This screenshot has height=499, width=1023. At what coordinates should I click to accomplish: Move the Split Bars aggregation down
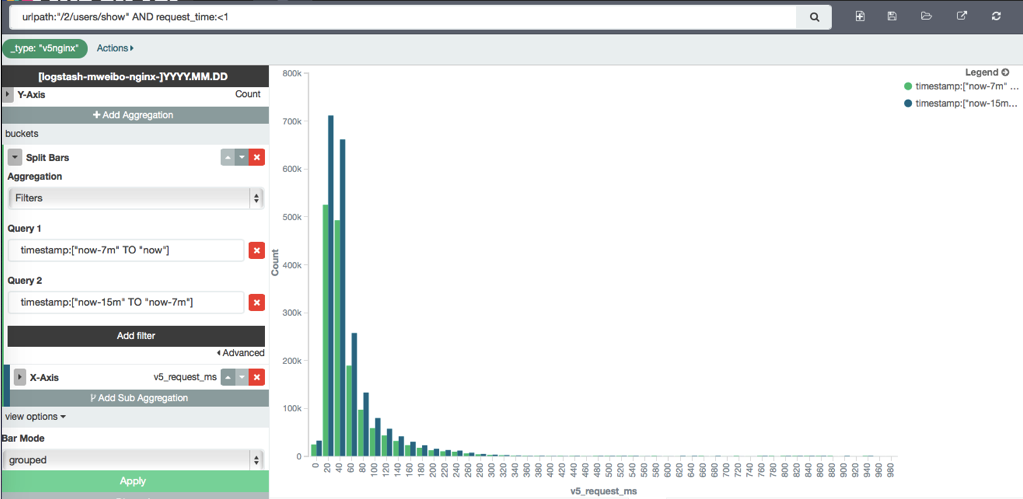point(241,158)
